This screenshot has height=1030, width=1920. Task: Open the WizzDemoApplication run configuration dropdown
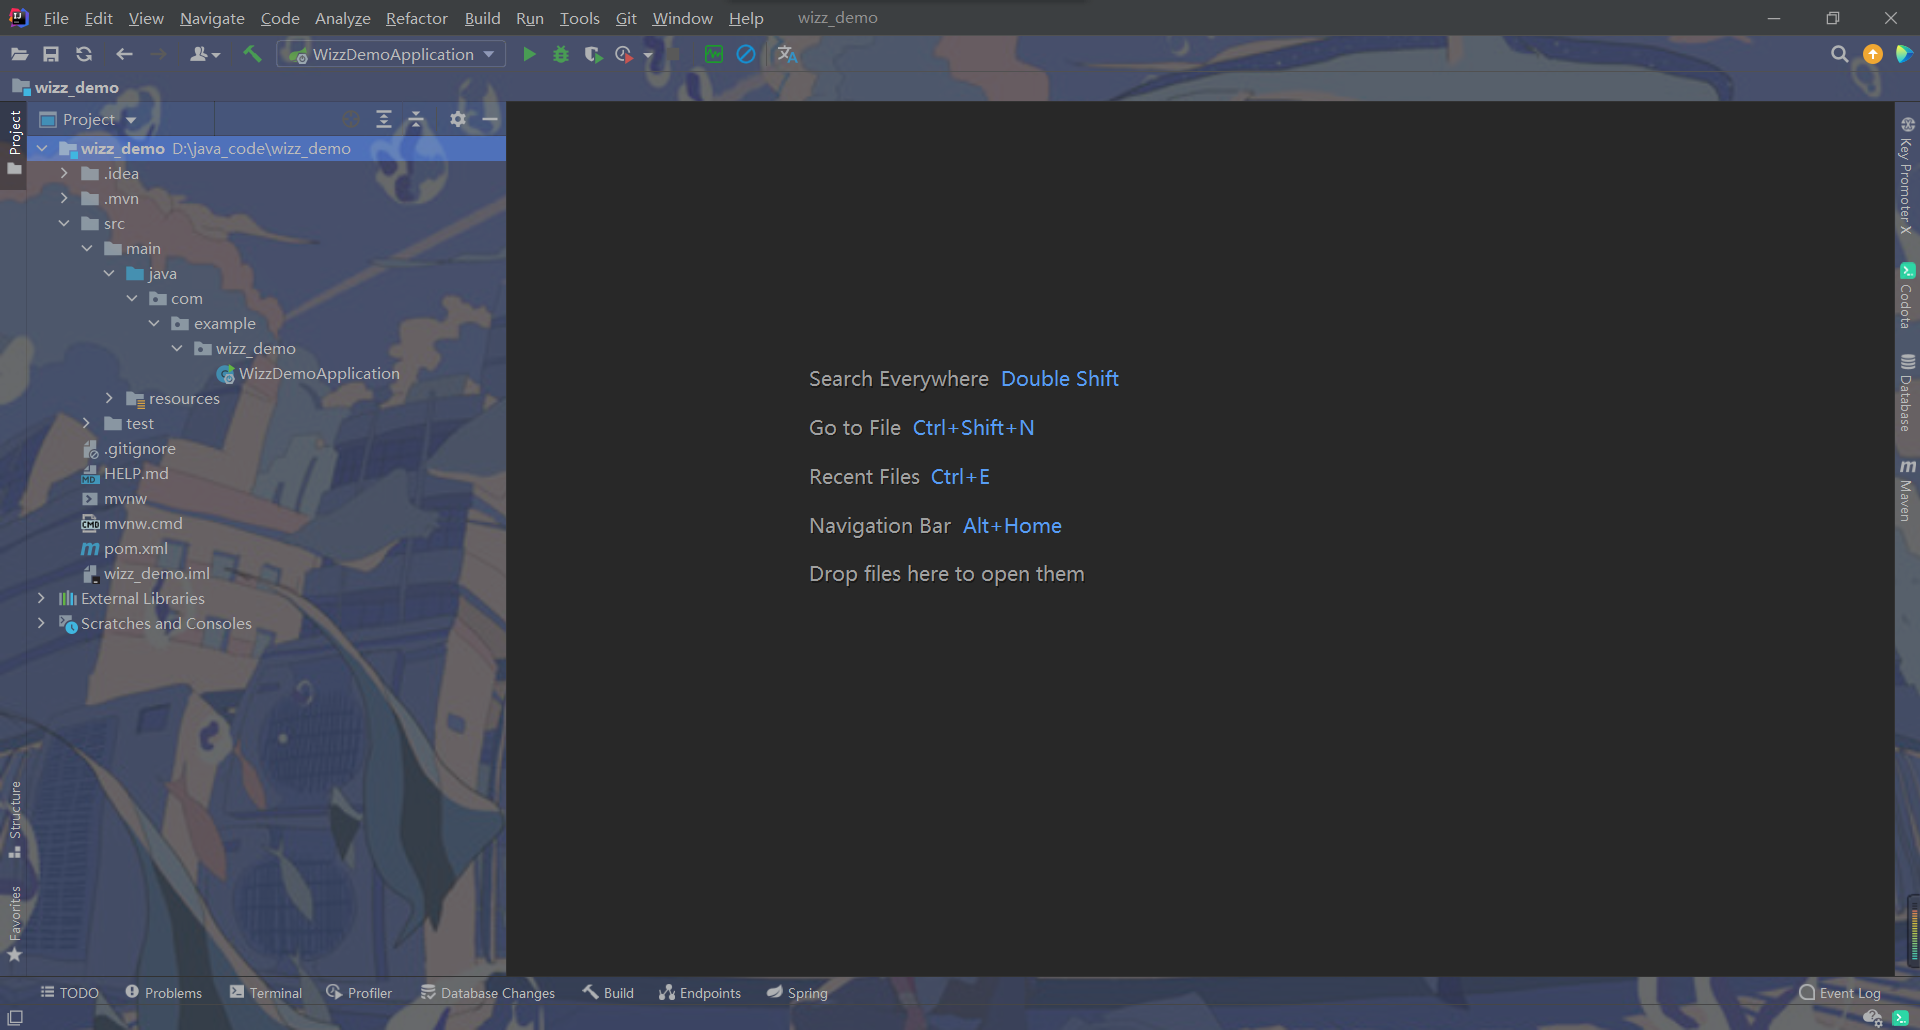(392, 54)
